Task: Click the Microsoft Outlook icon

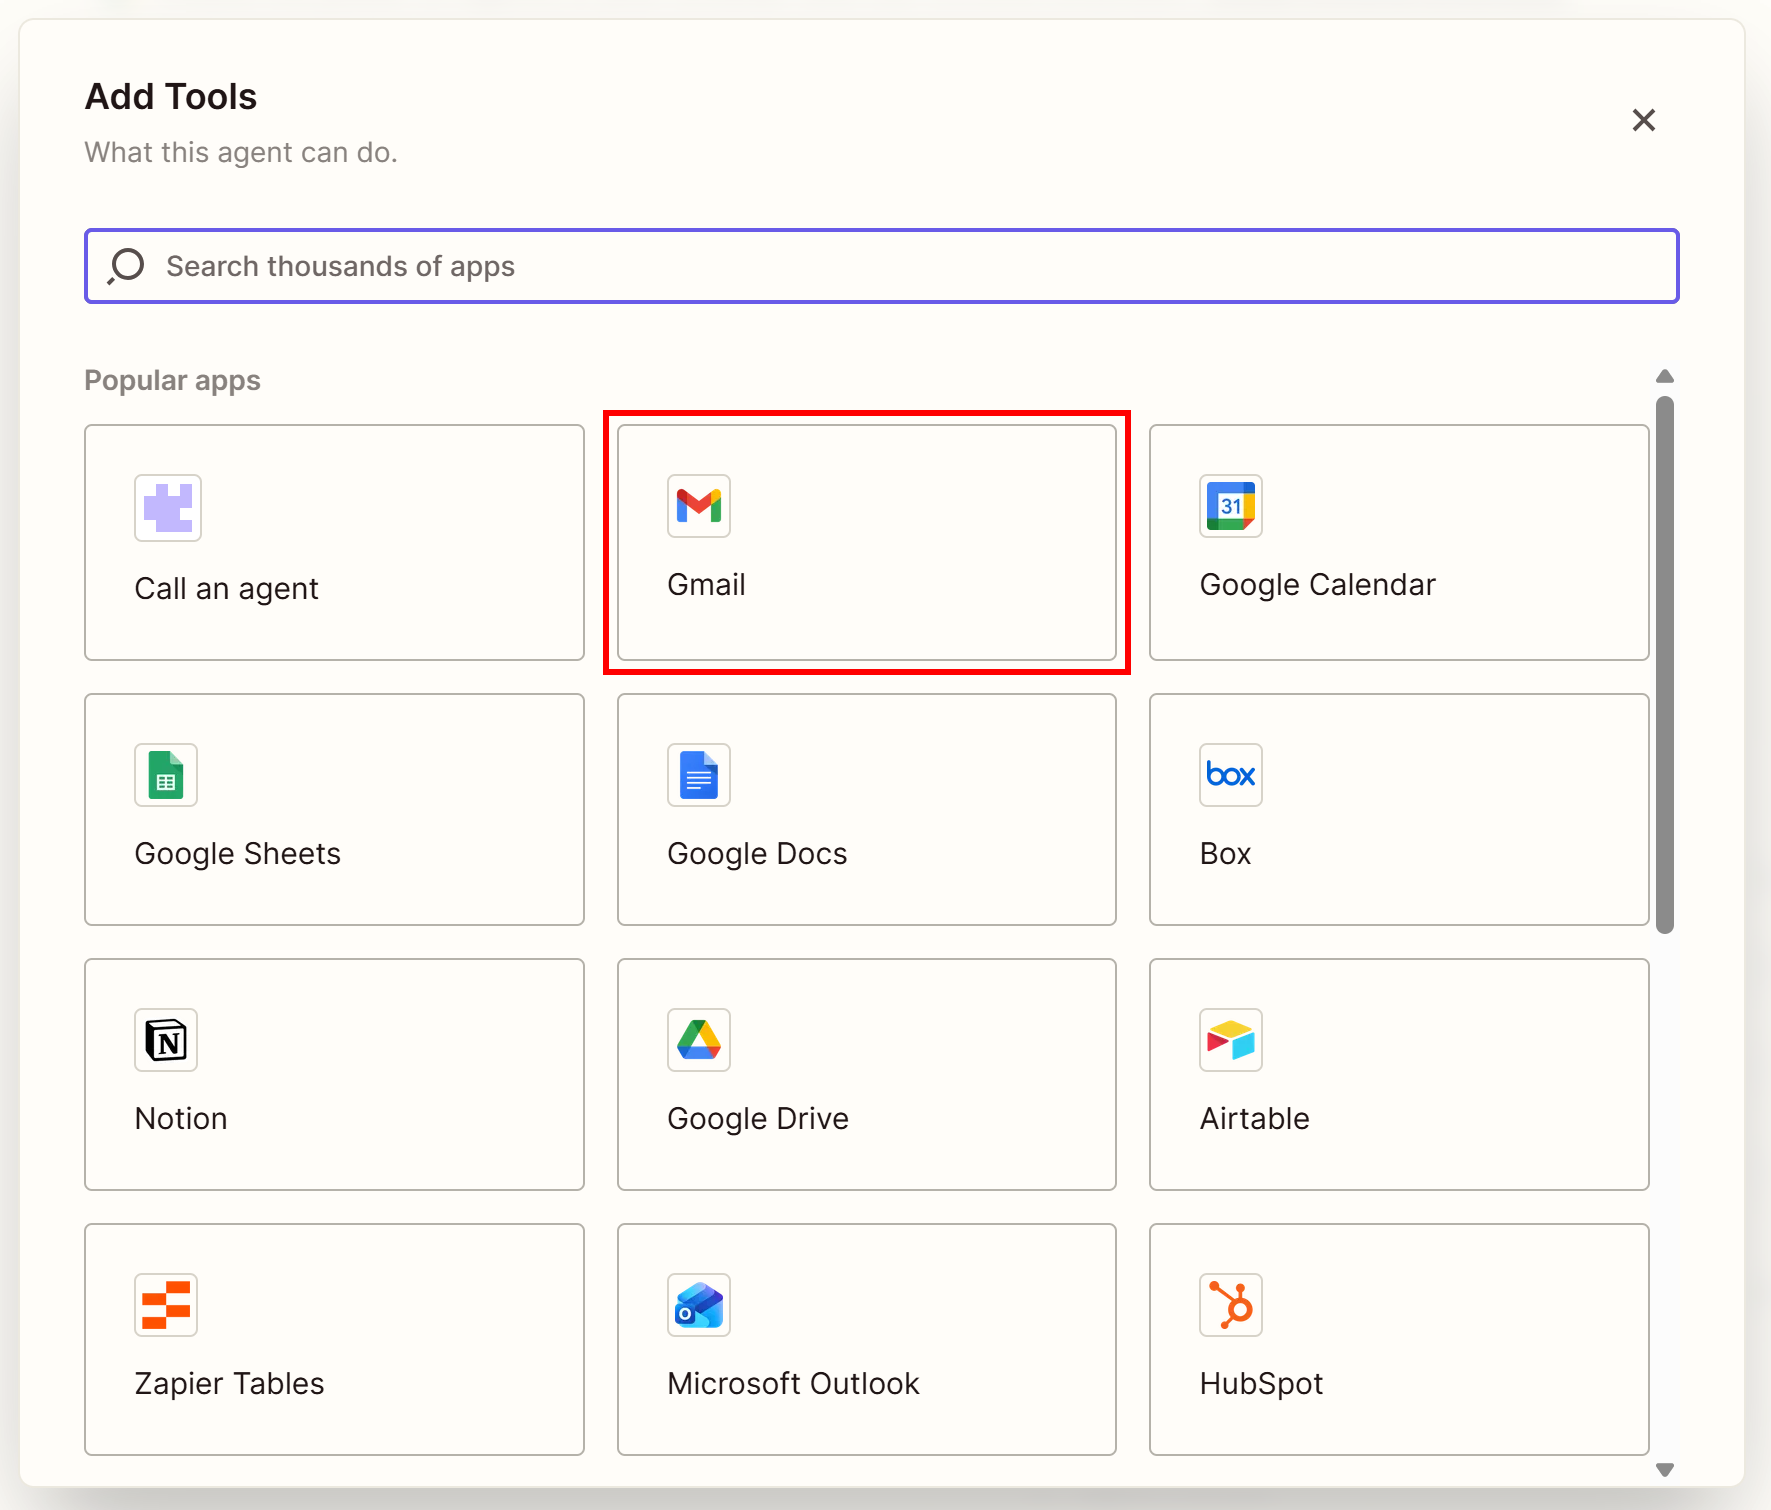Action: click(x=698, y=1305)
